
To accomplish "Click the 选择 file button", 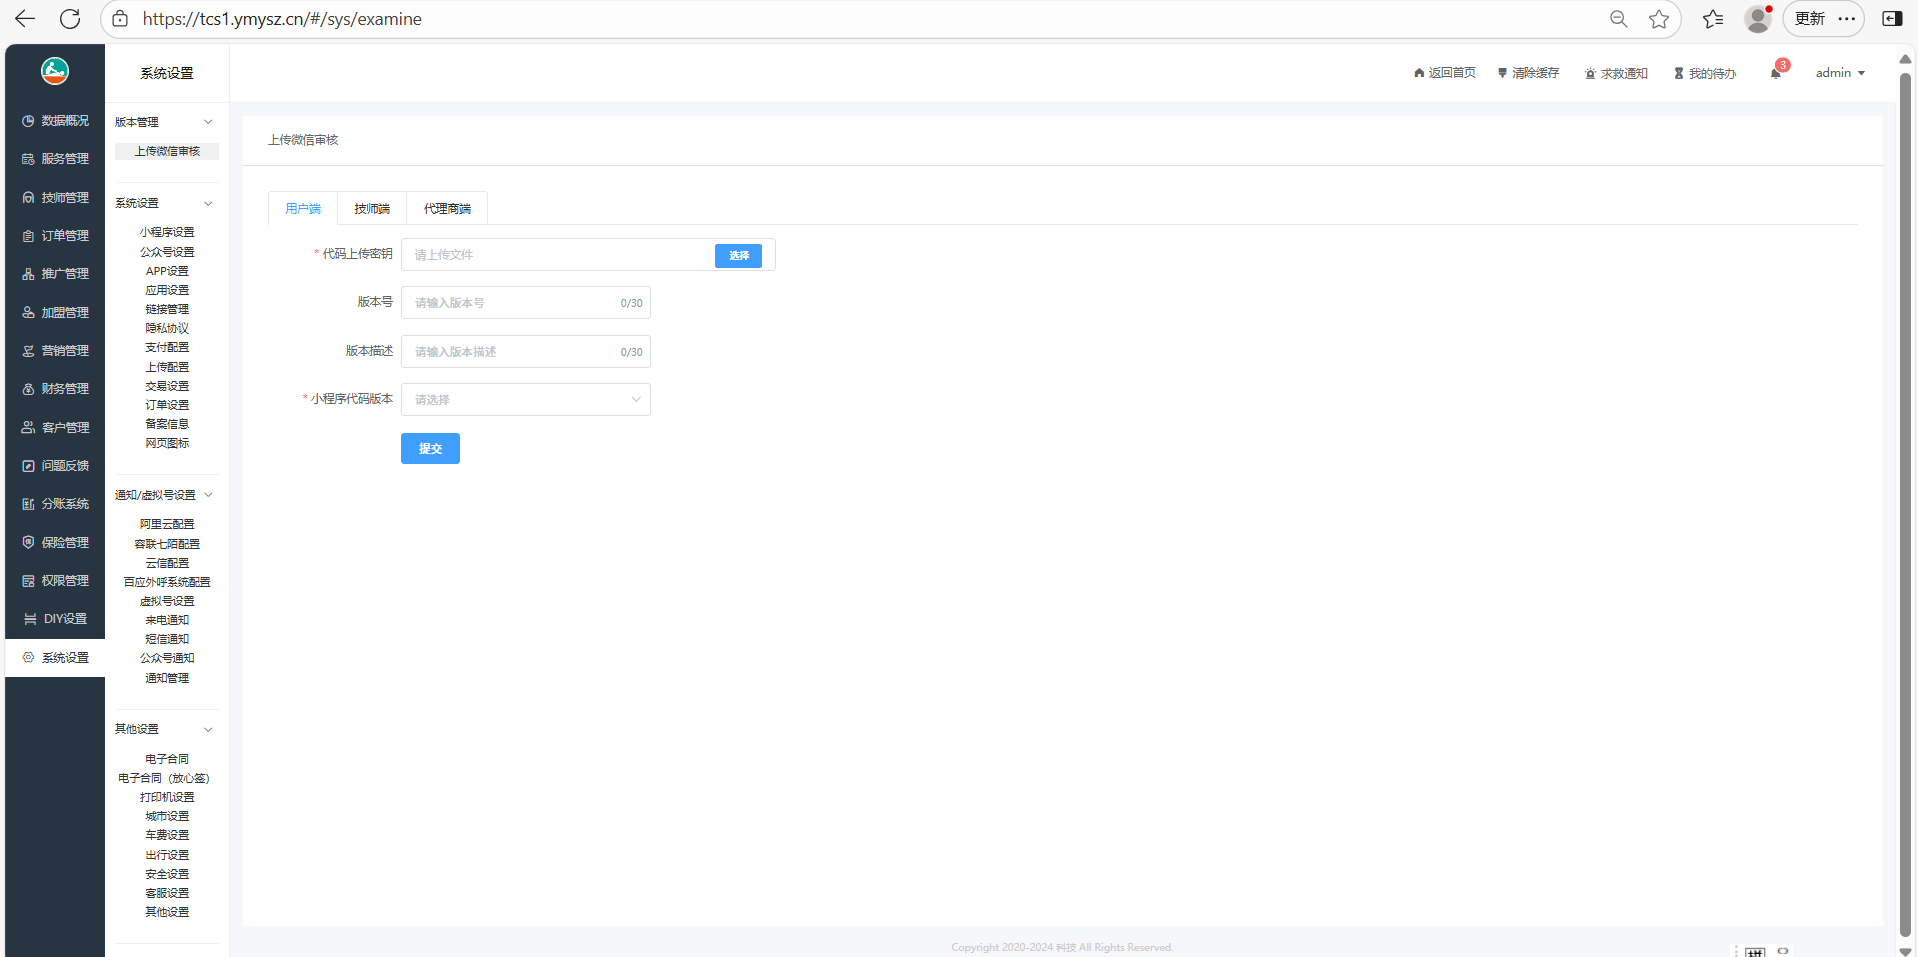I will (738, 256).
